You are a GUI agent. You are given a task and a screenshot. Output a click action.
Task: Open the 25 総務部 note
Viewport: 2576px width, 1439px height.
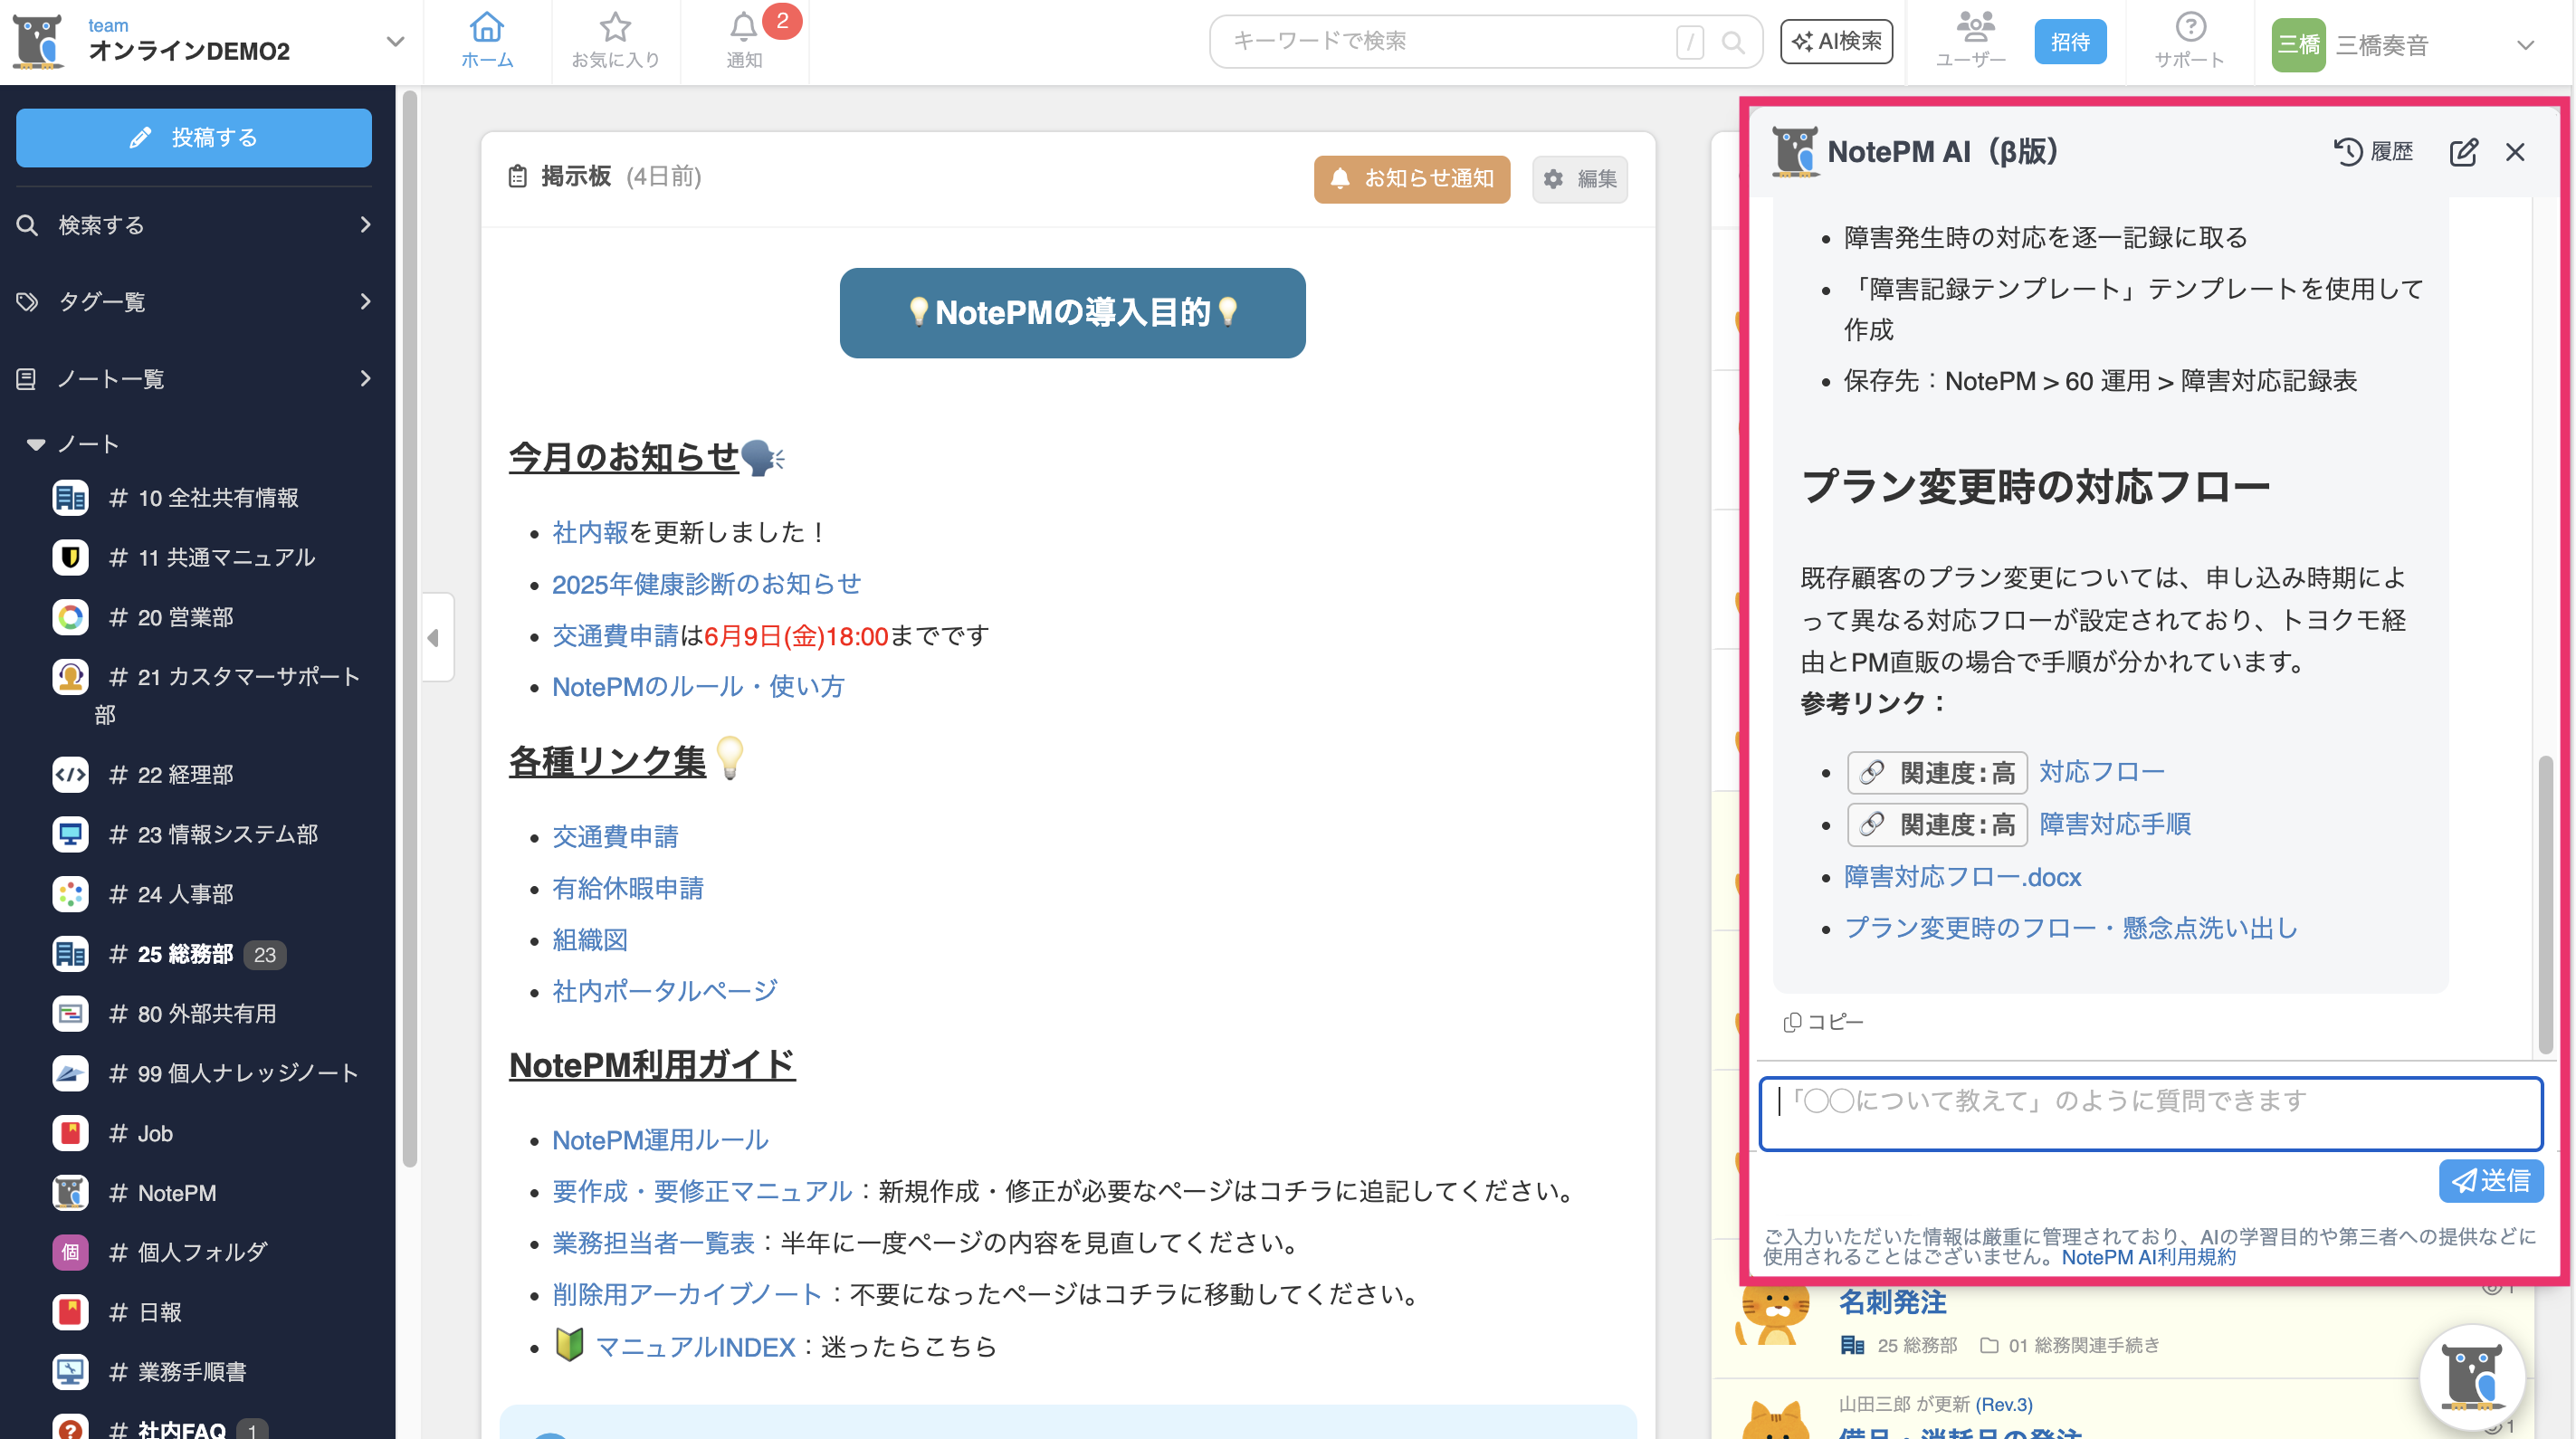[185, 954]
